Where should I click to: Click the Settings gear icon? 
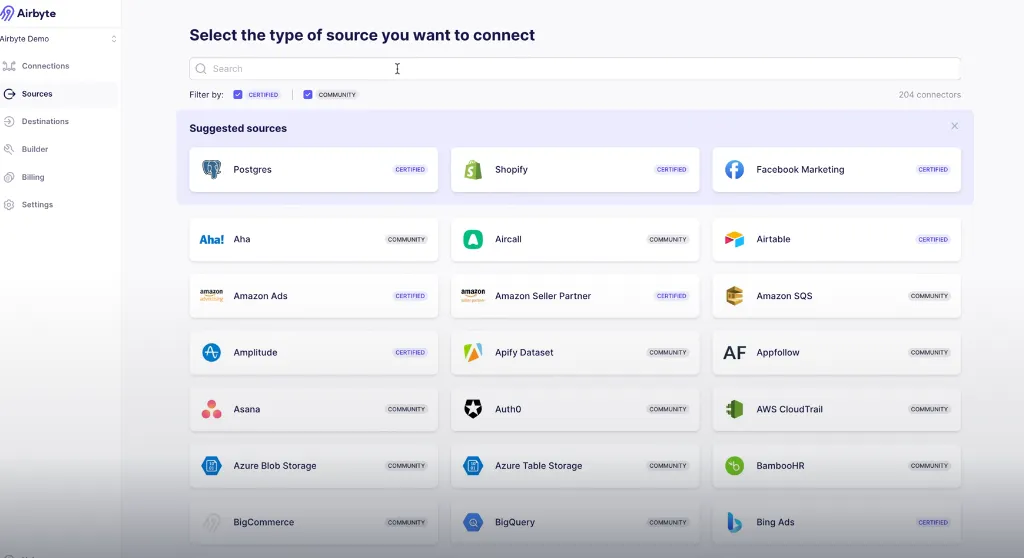9,205
